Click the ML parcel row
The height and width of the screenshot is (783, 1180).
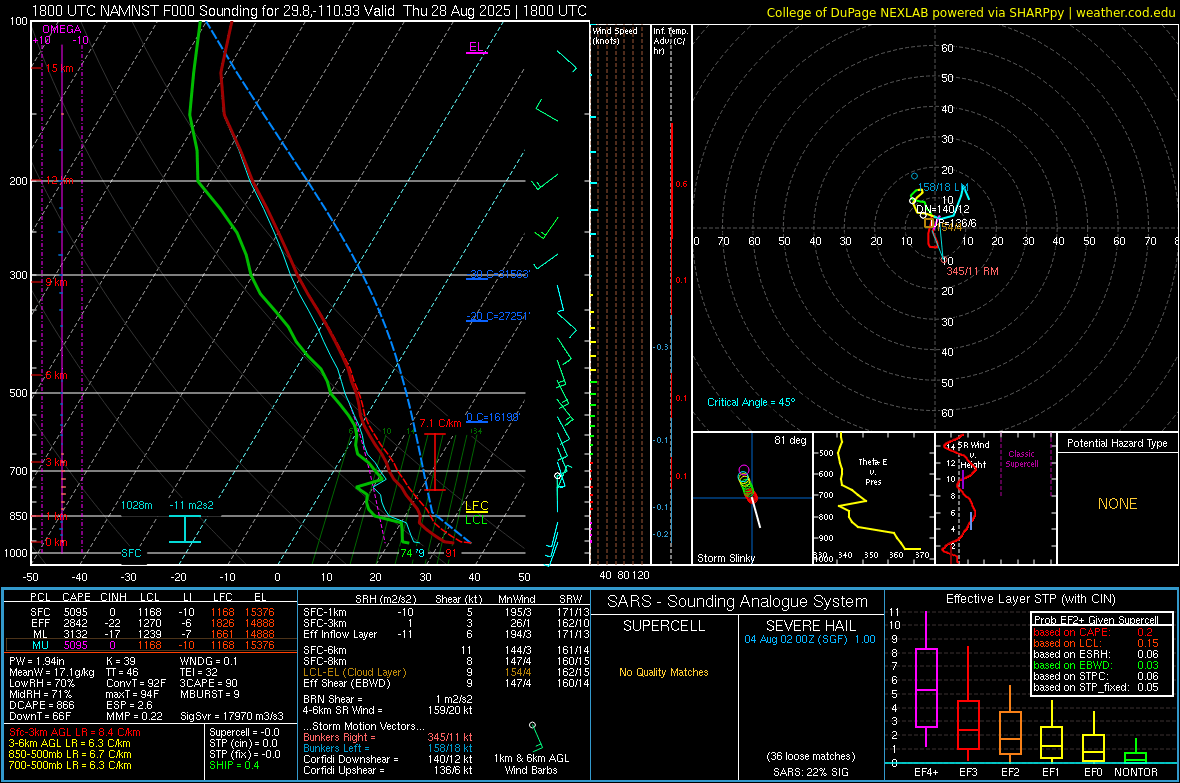click(x=151, y=634)
